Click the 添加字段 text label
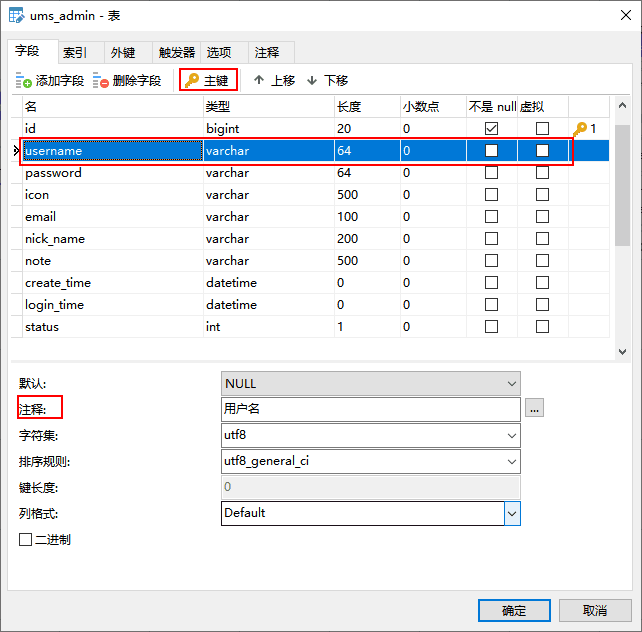 pyautogui.click(x=60, y=80)
